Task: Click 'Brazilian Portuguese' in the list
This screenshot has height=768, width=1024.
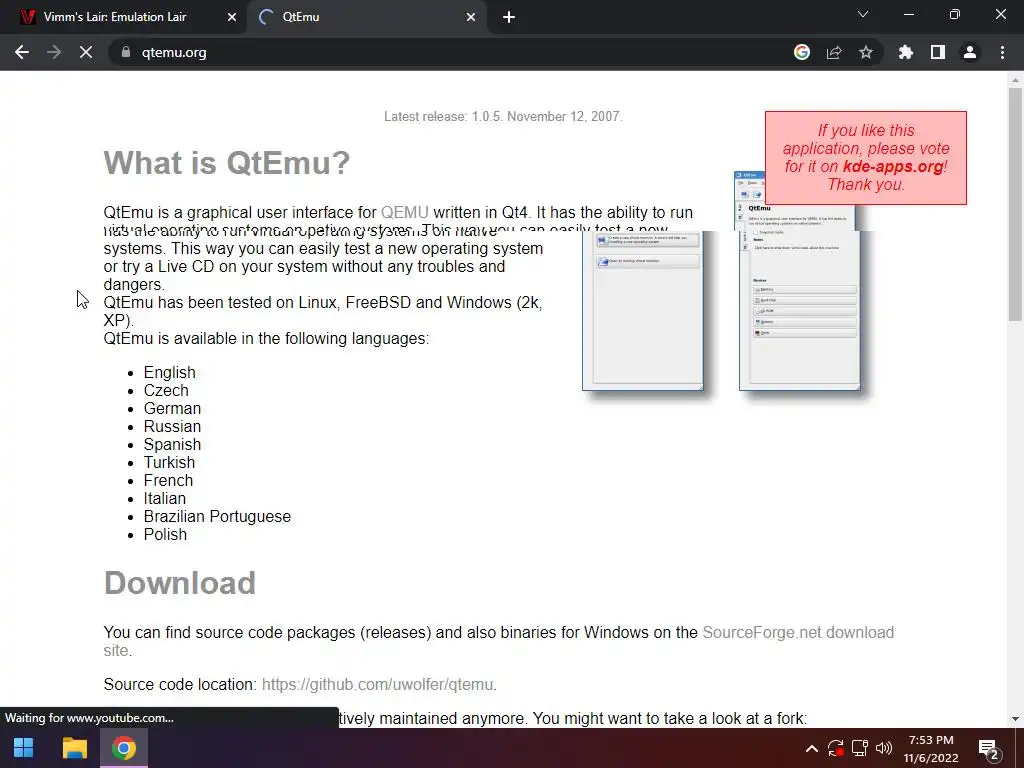Action: click(x=217, y=517)
